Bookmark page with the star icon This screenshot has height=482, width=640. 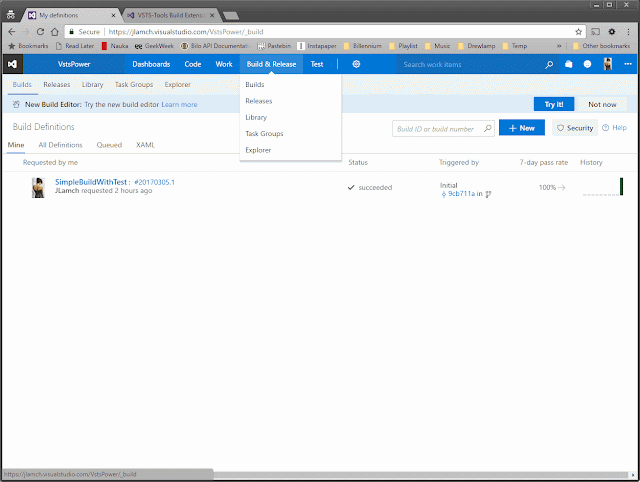578,32
